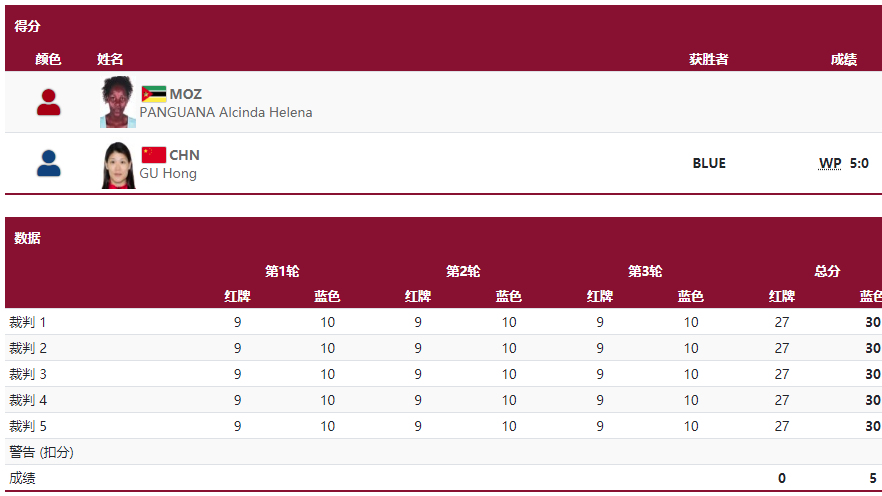882x496 pixels.
Task: Click the WP abbreviation next to 5:0
Action: [x=830, y=163]
